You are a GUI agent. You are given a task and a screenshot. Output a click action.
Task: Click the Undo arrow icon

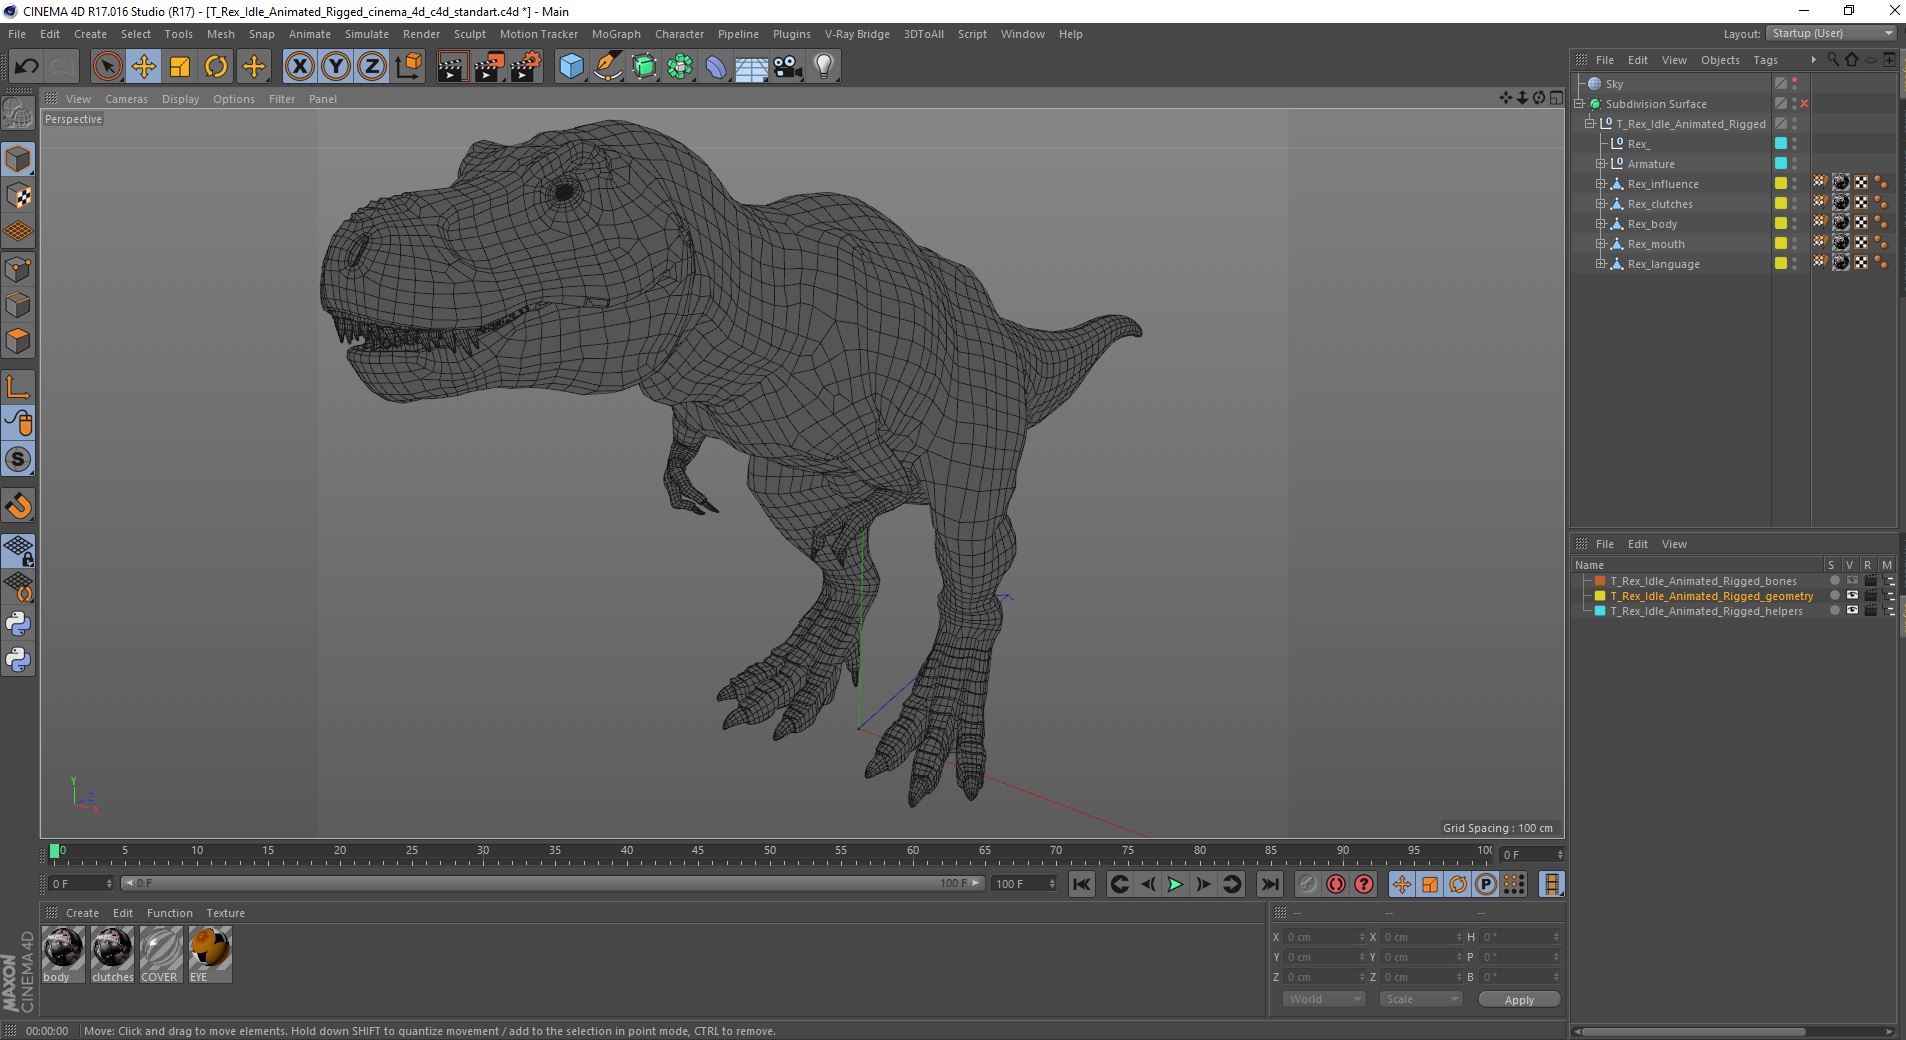(x=26, y=67)
